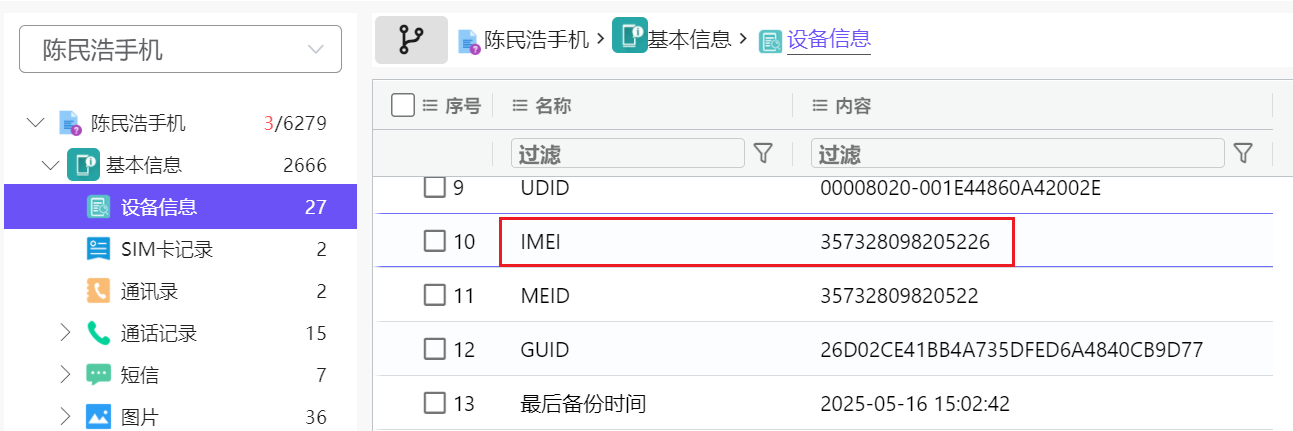Click the 通讯录 contacts icon
Viewport: 1293px width, 431px height.
98,291
